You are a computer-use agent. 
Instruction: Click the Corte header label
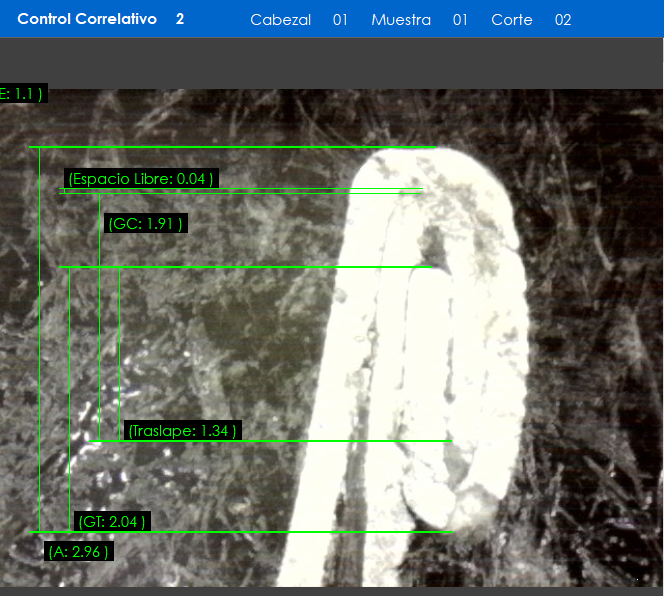click(511, 20)
